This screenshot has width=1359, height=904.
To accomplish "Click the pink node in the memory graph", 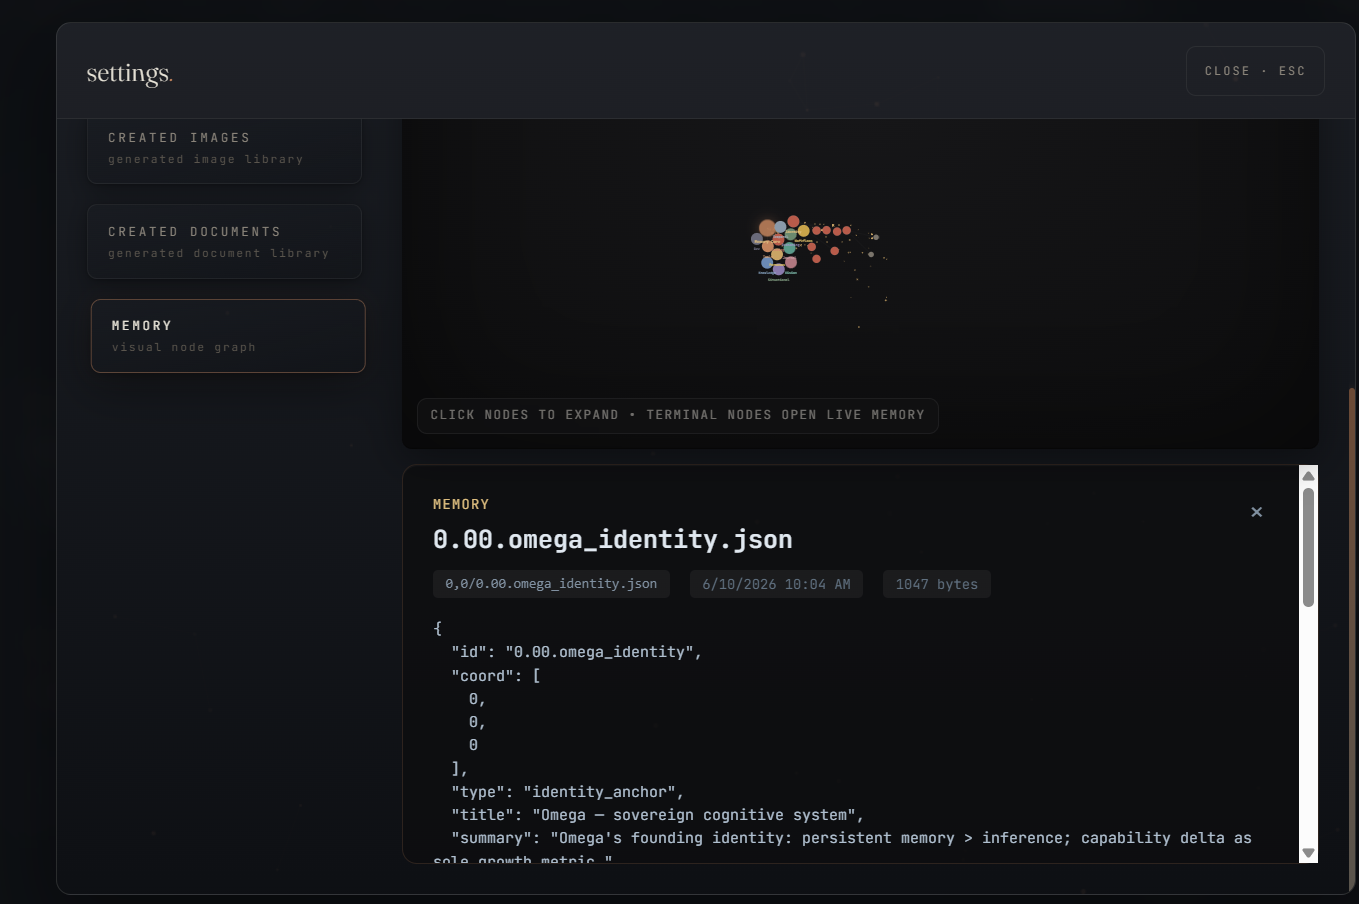I will tap(791, 262).
